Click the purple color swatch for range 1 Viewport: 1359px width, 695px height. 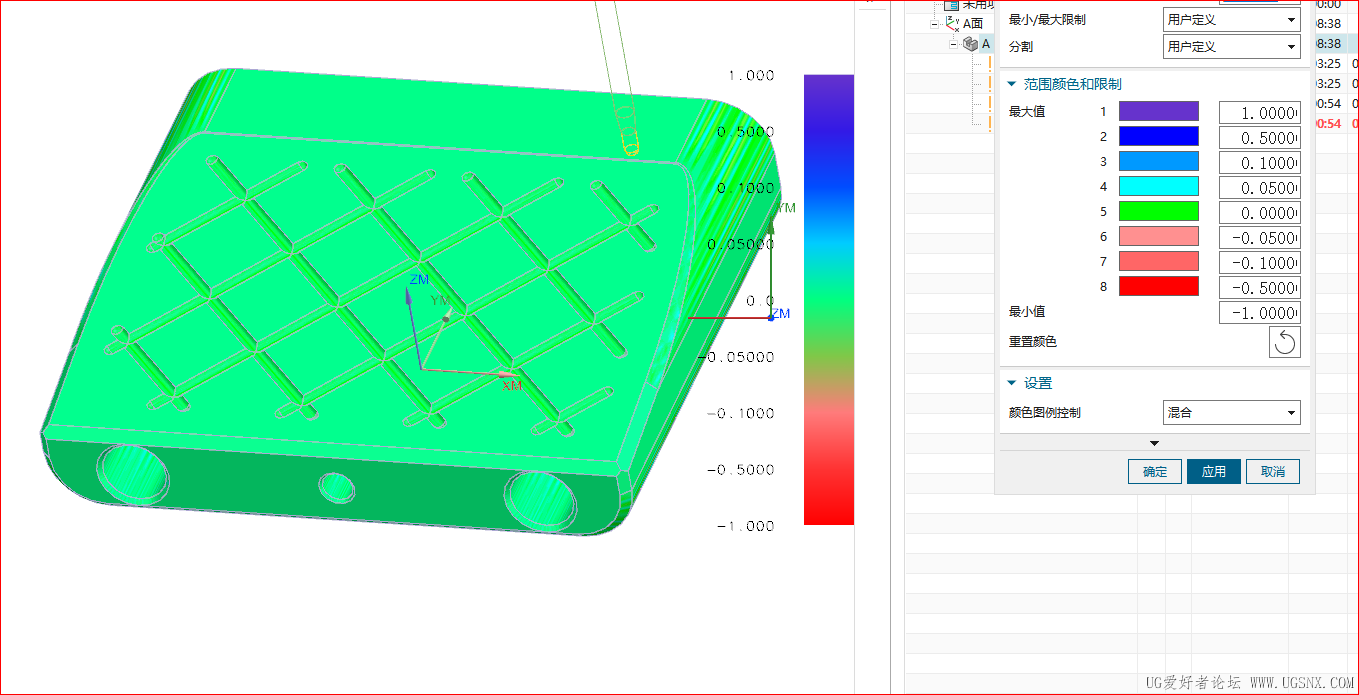[x=1158, y=112]
